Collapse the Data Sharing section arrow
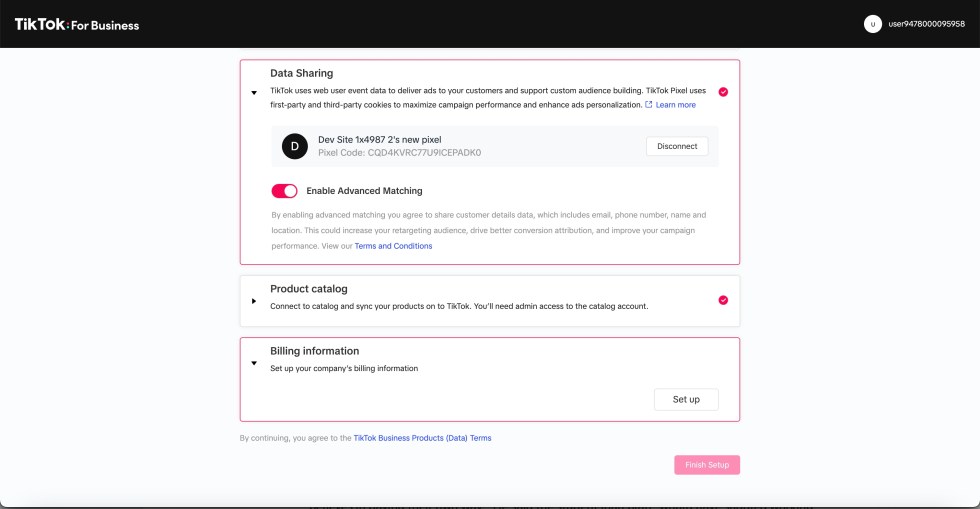Screen dimensions: 980x509 pos(254,92)
